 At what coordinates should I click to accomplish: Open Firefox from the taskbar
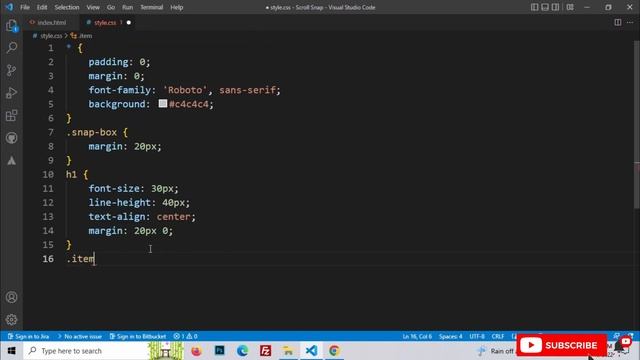pos(196,351)
